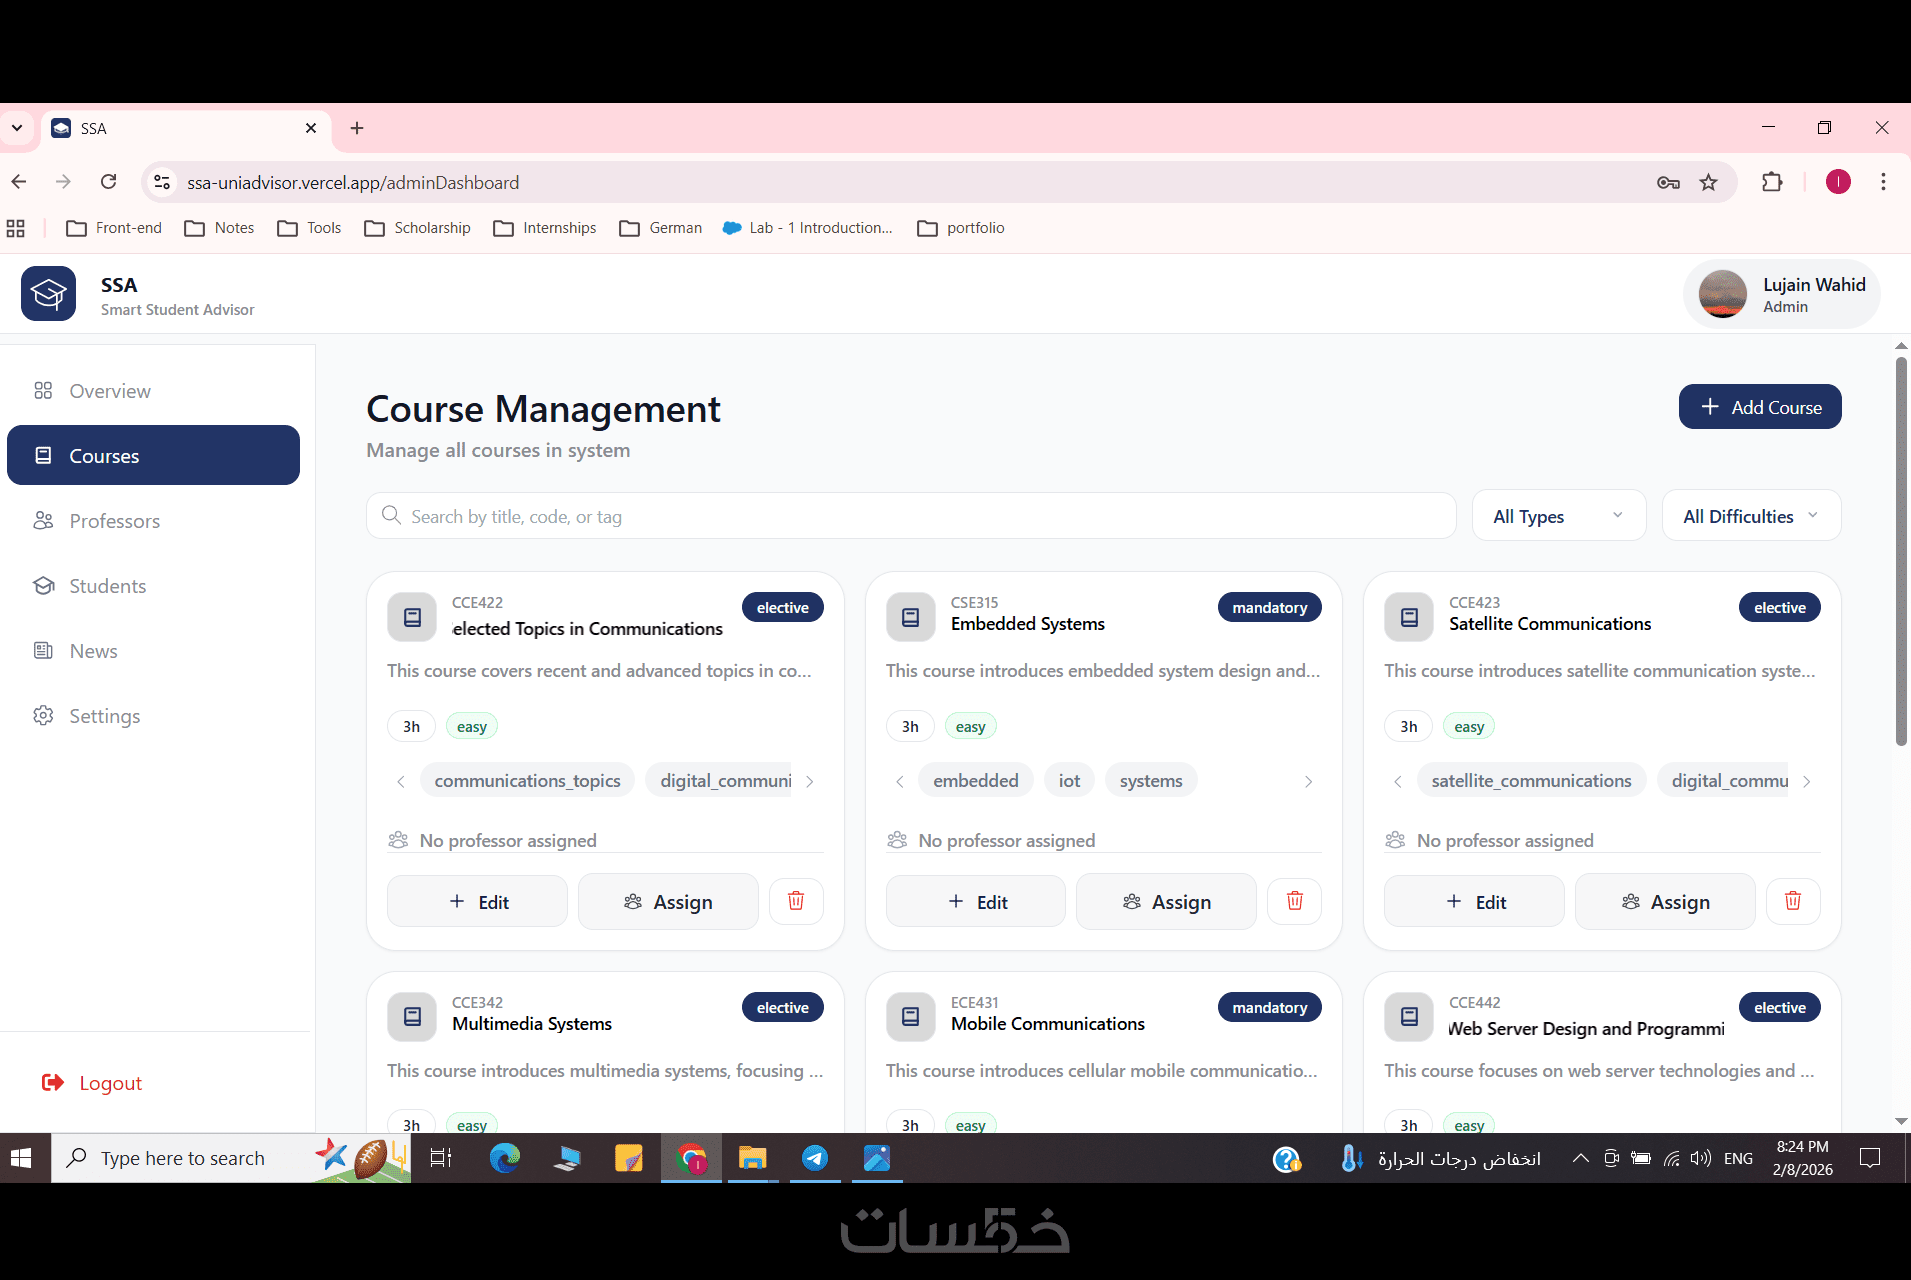Open Telegram from the taskbar
This screenshot has width=1911, height=1280.
tap(815, 1158)
